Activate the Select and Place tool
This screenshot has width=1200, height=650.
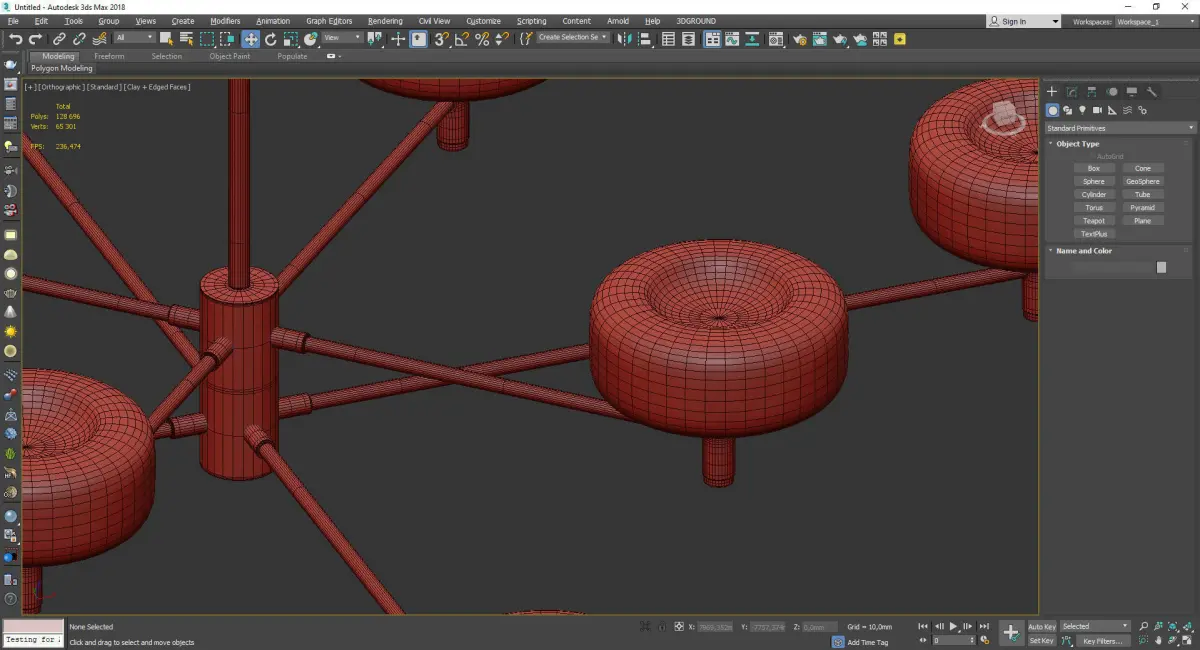(x=311, y=39)
